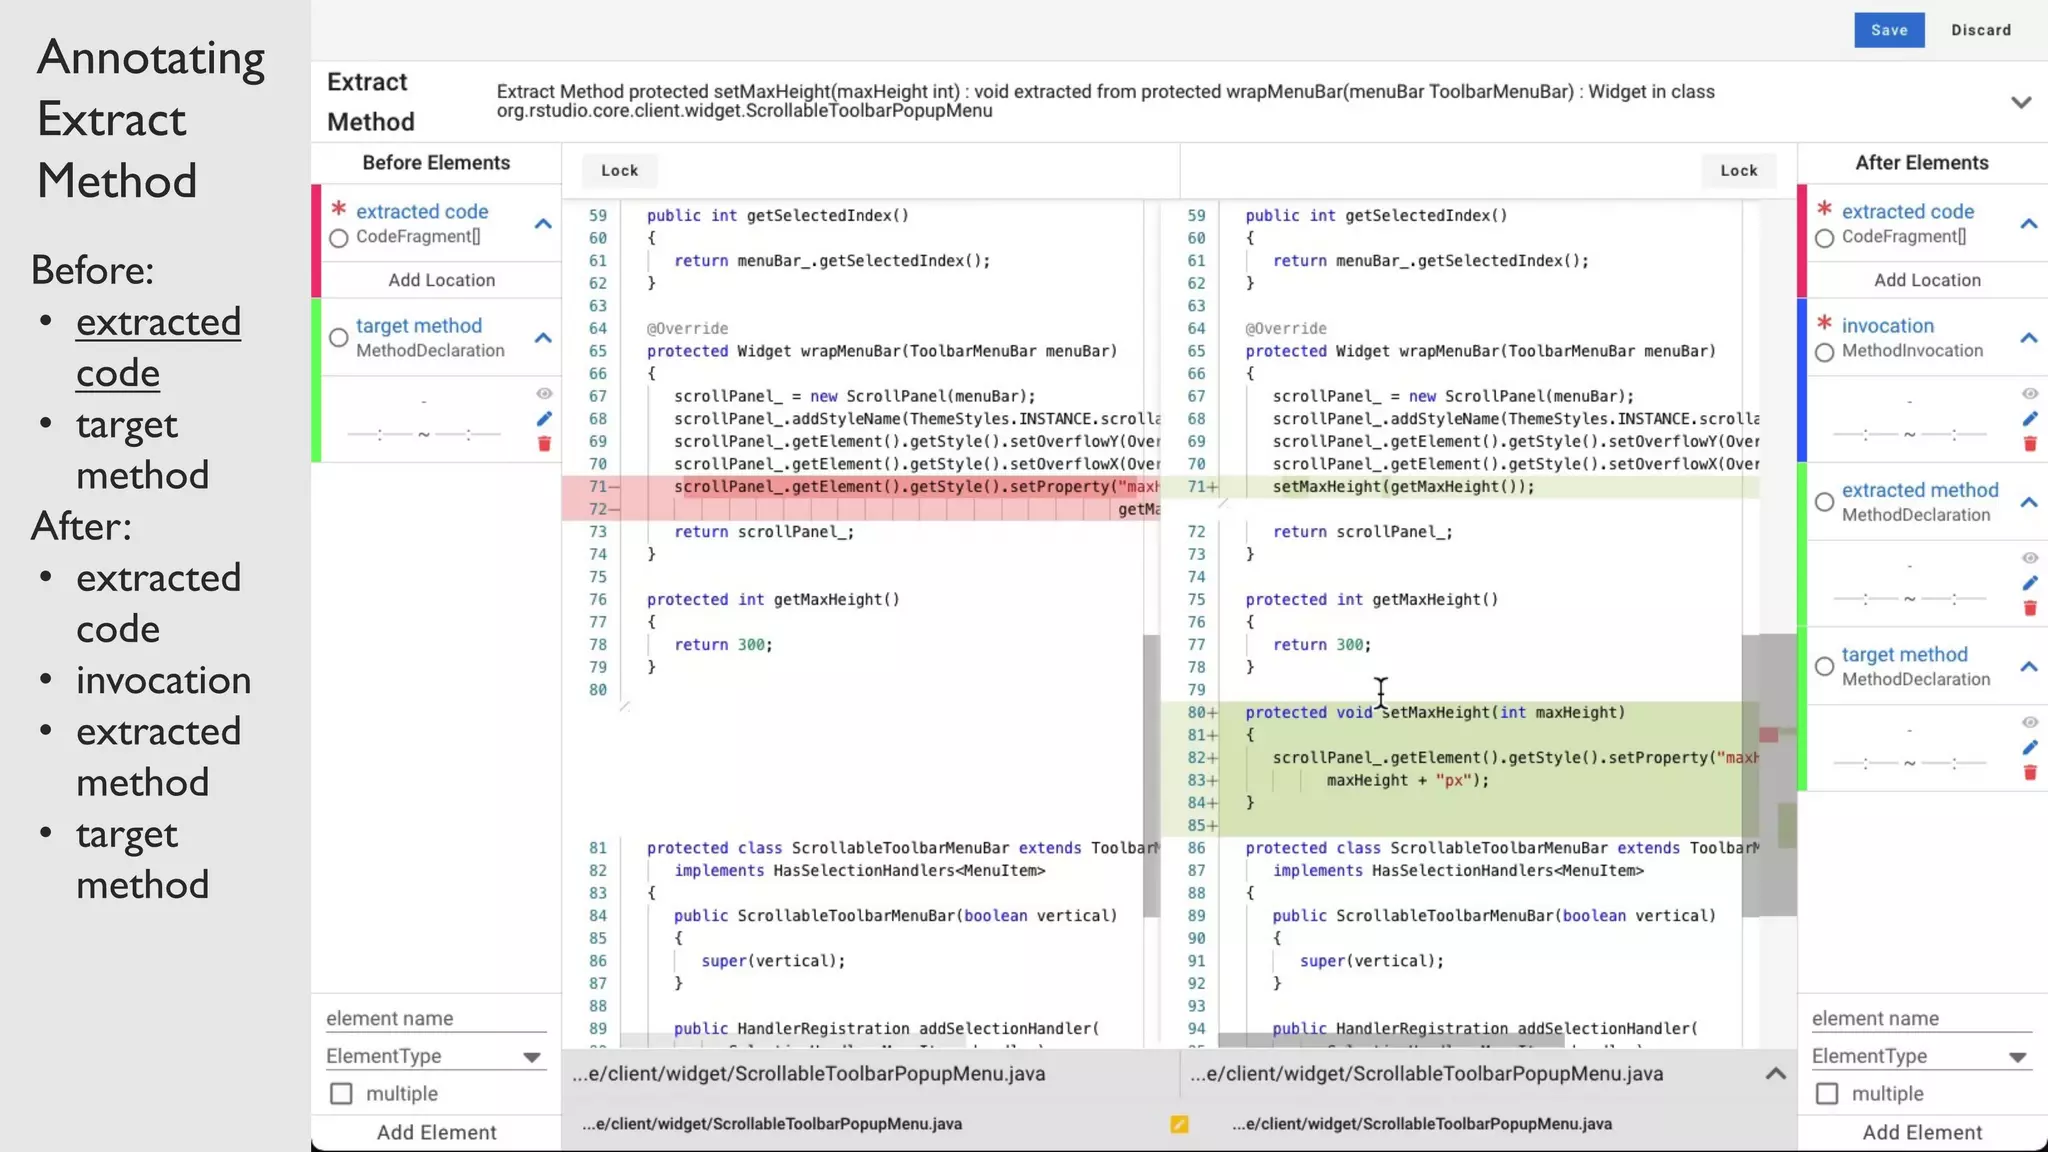This screenshot has width=2048, height=1152.
Task: Show After invocation location with eye icon
Action: (x=2030, y=393)
